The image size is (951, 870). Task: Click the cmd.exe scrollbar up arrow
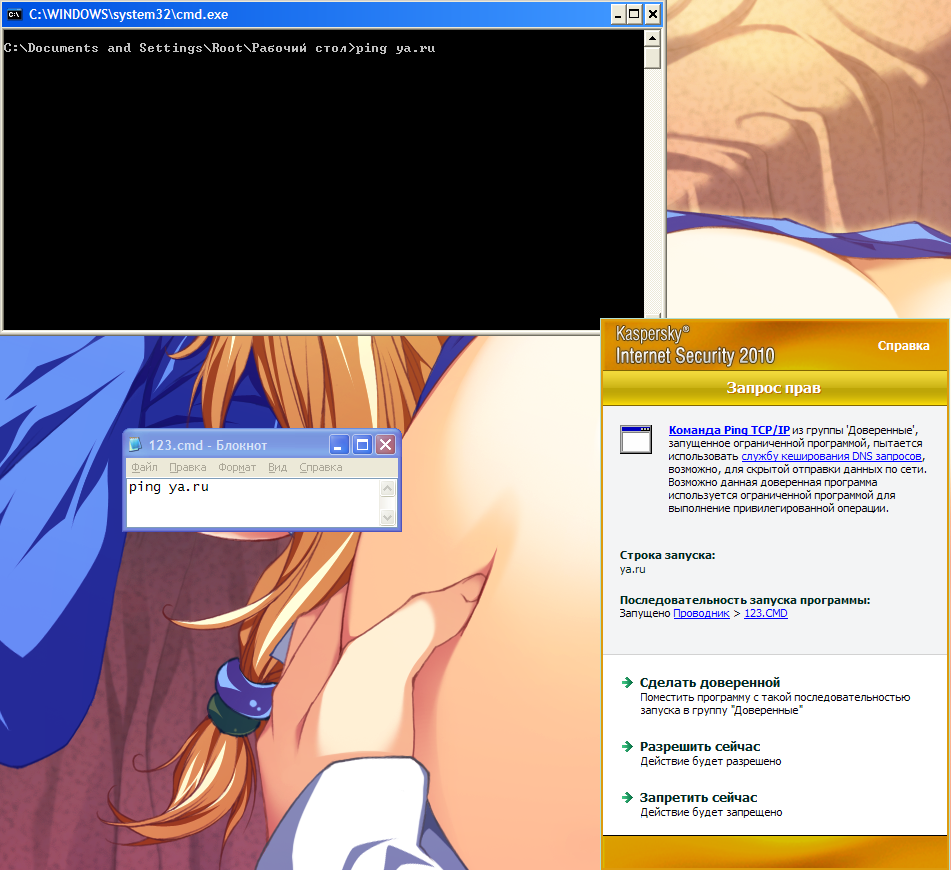coord(652,38)
